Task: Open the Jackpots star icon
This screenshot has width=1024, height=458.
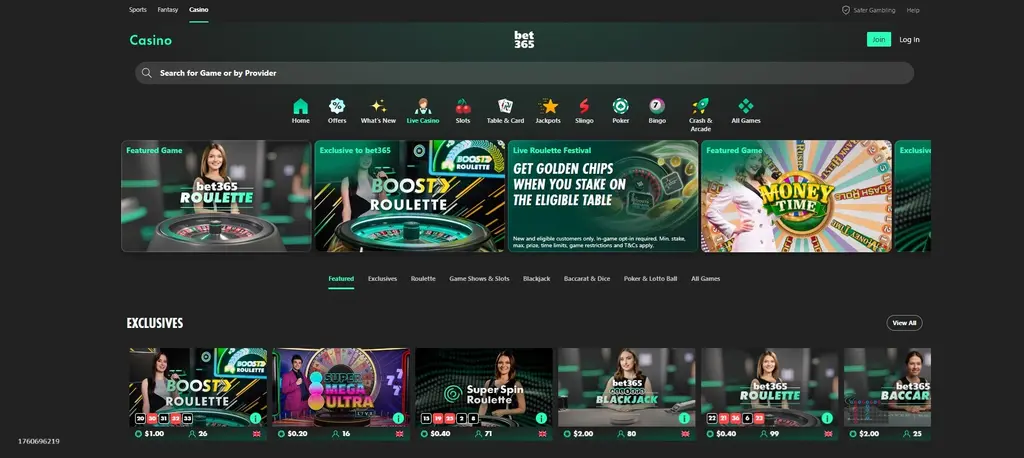Action: (x=548, y=106)
